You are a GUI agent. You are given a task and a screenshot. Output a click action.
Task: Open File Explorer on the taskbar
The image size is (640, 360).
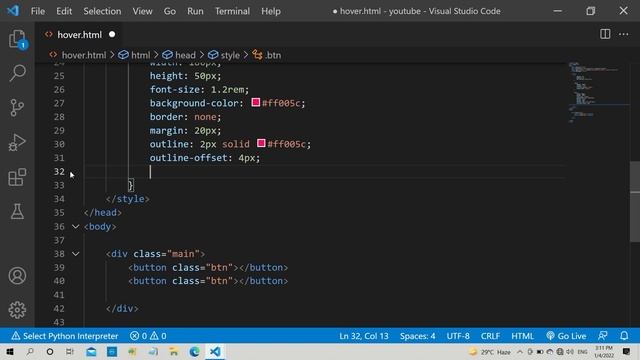pos(173,352)
